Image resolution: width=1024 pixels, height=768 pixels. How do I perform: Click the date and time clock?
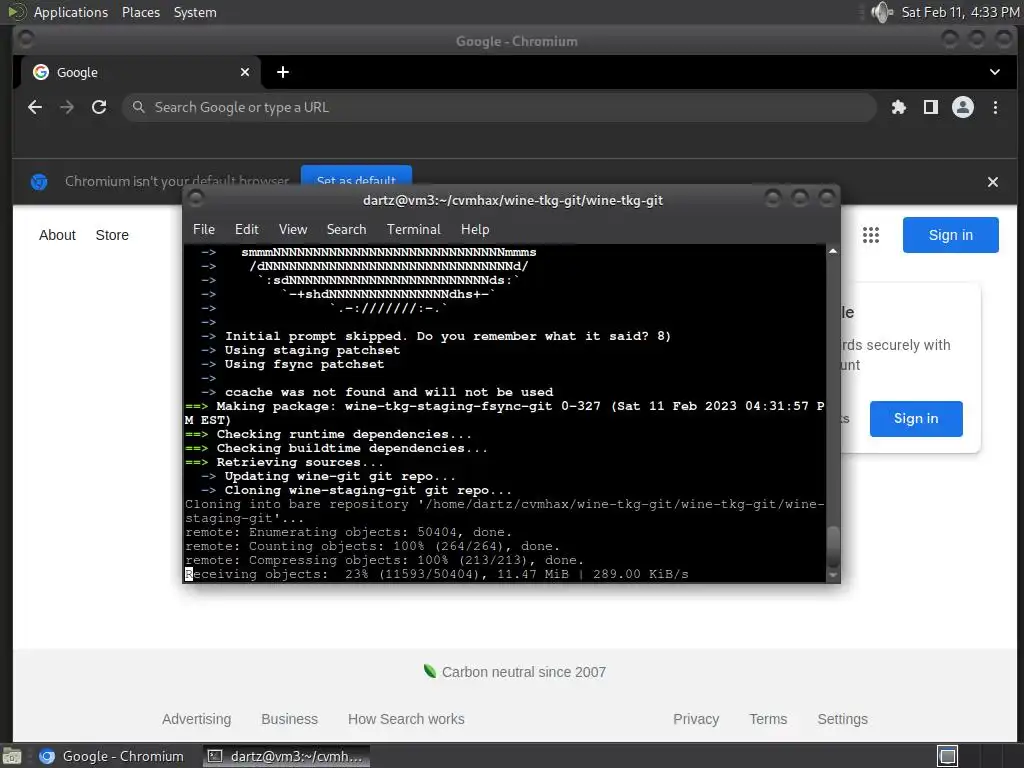pyautogui.click(x=960, y=12)
